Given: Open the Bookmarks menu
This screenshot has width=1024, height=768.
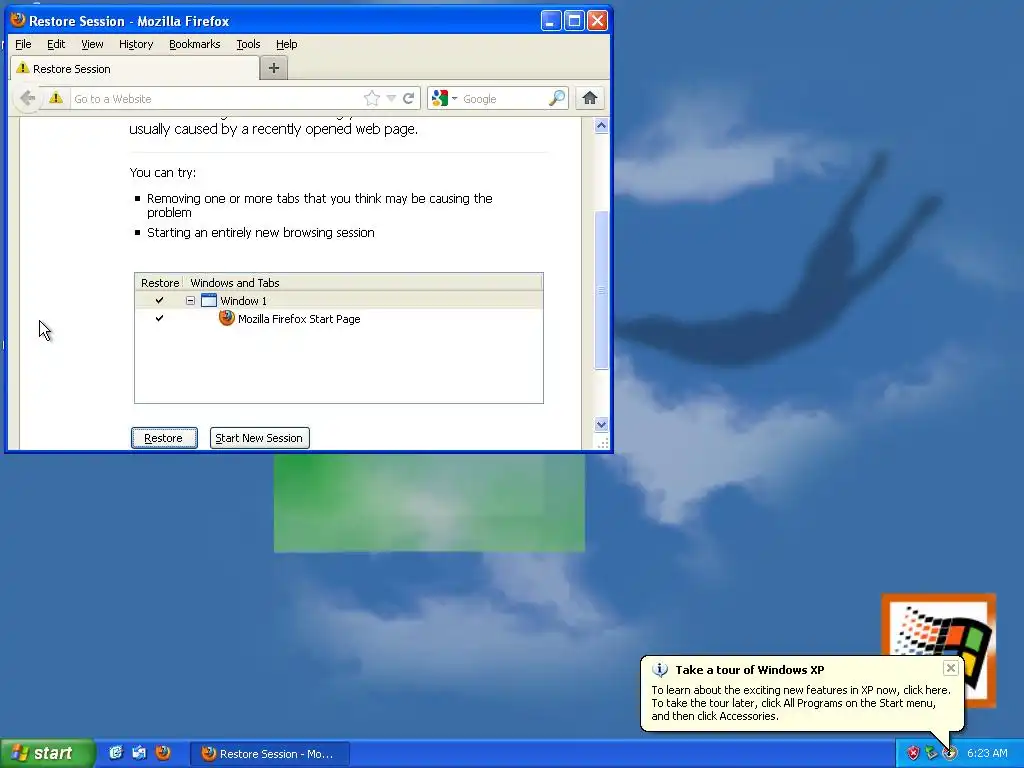Looking at the screenshot, I should (x=195, y=44).
